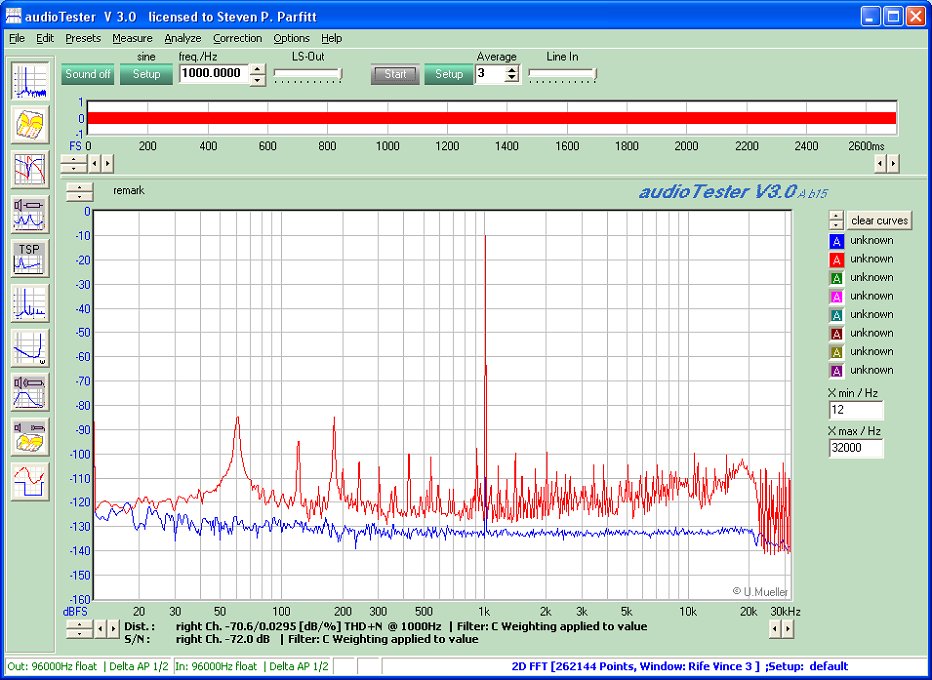This screenshot has height=680, width=932.
Task: Select the blue distortion spectrum icon
Action: pyautogui.click(x=30, y=303)
